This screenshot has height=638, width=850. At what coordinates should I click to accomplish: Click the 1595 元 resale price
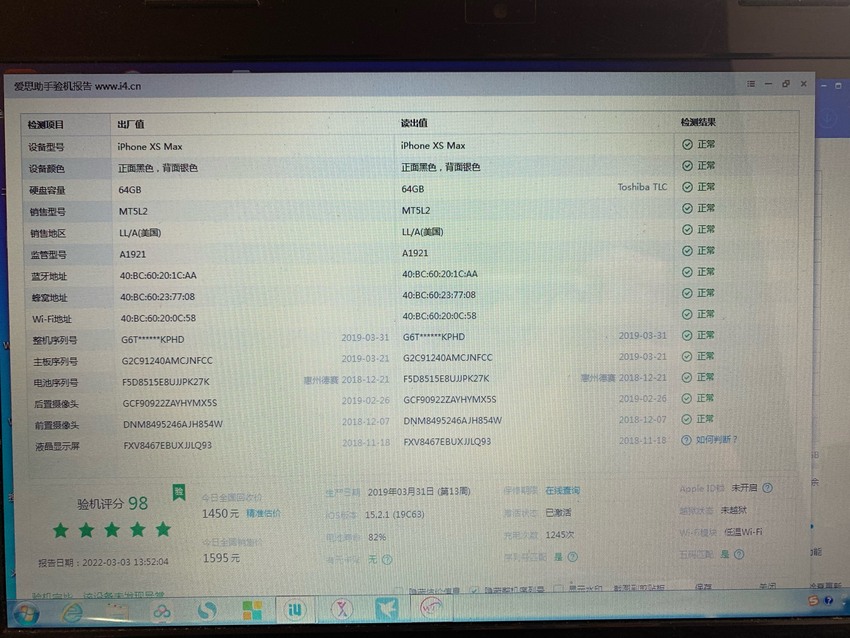[x=221, y=558]
